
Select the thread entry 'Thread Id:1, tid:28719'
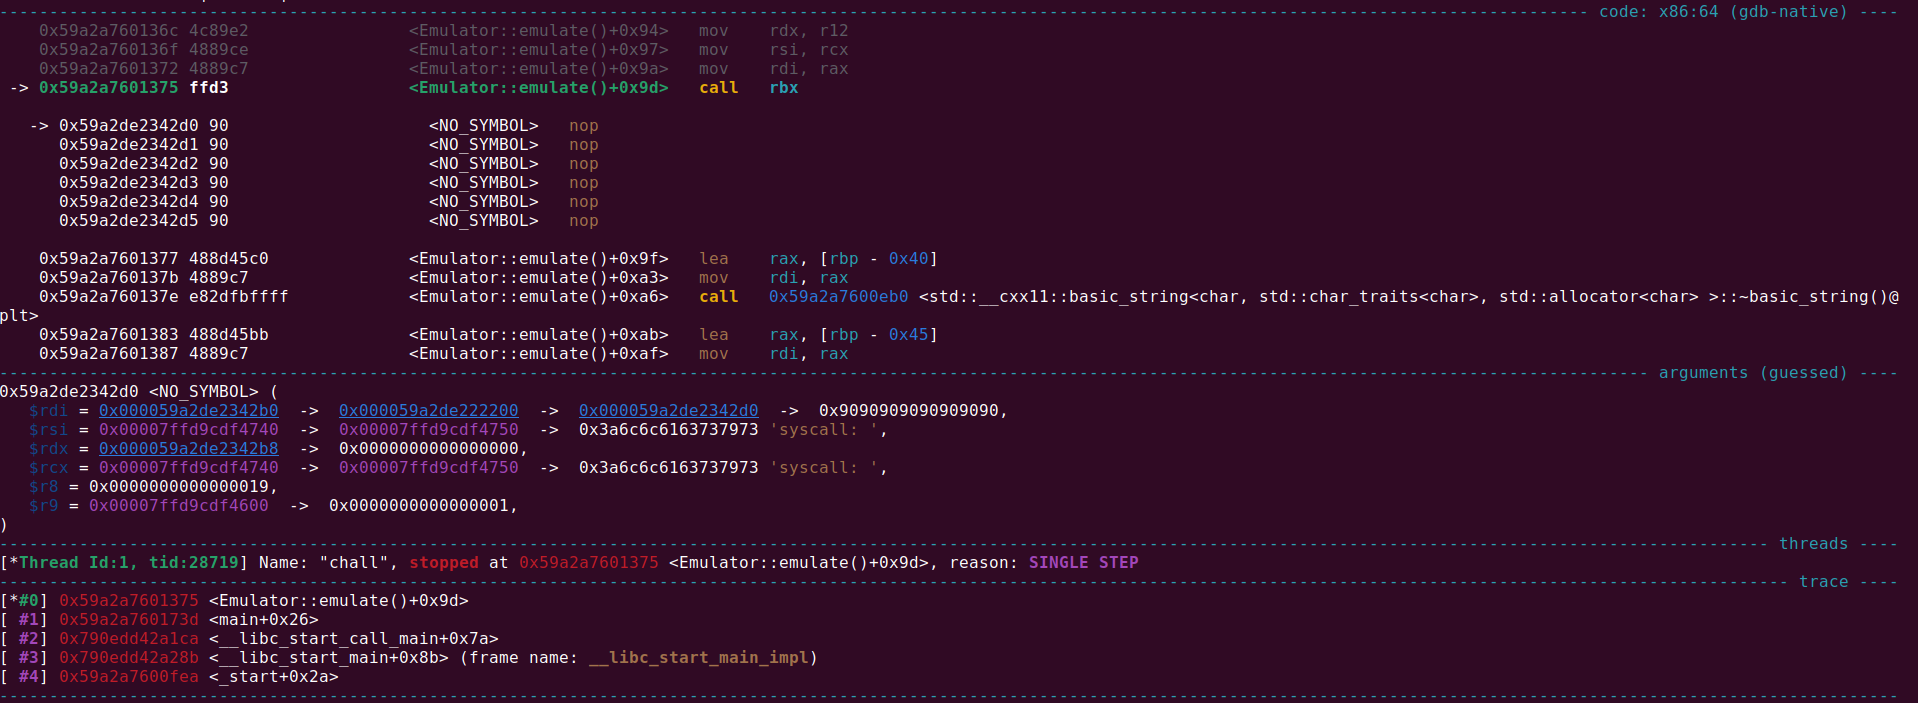[x=129, y=563]
